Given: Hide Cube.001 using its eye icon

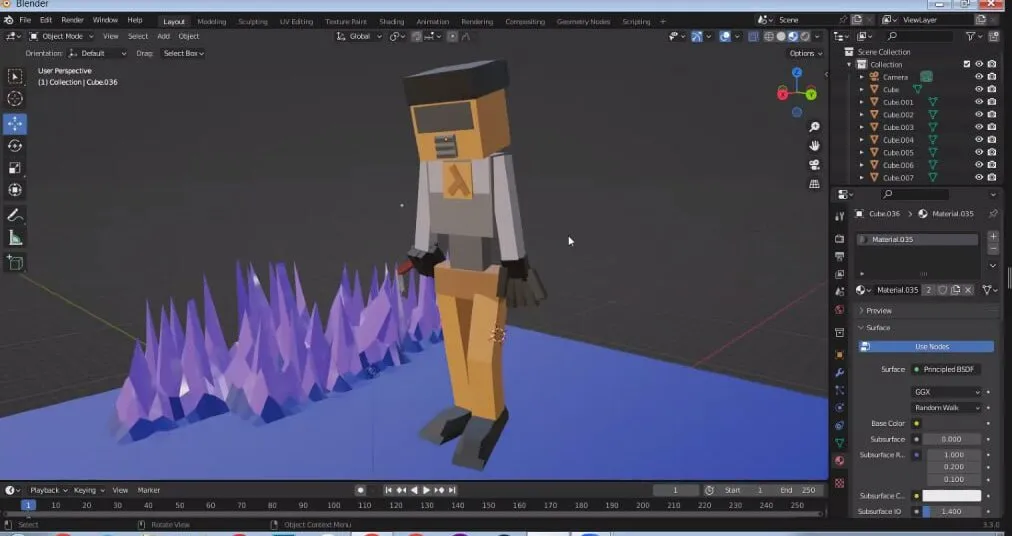Looking at the screenshot, I should tap(979, 102).
